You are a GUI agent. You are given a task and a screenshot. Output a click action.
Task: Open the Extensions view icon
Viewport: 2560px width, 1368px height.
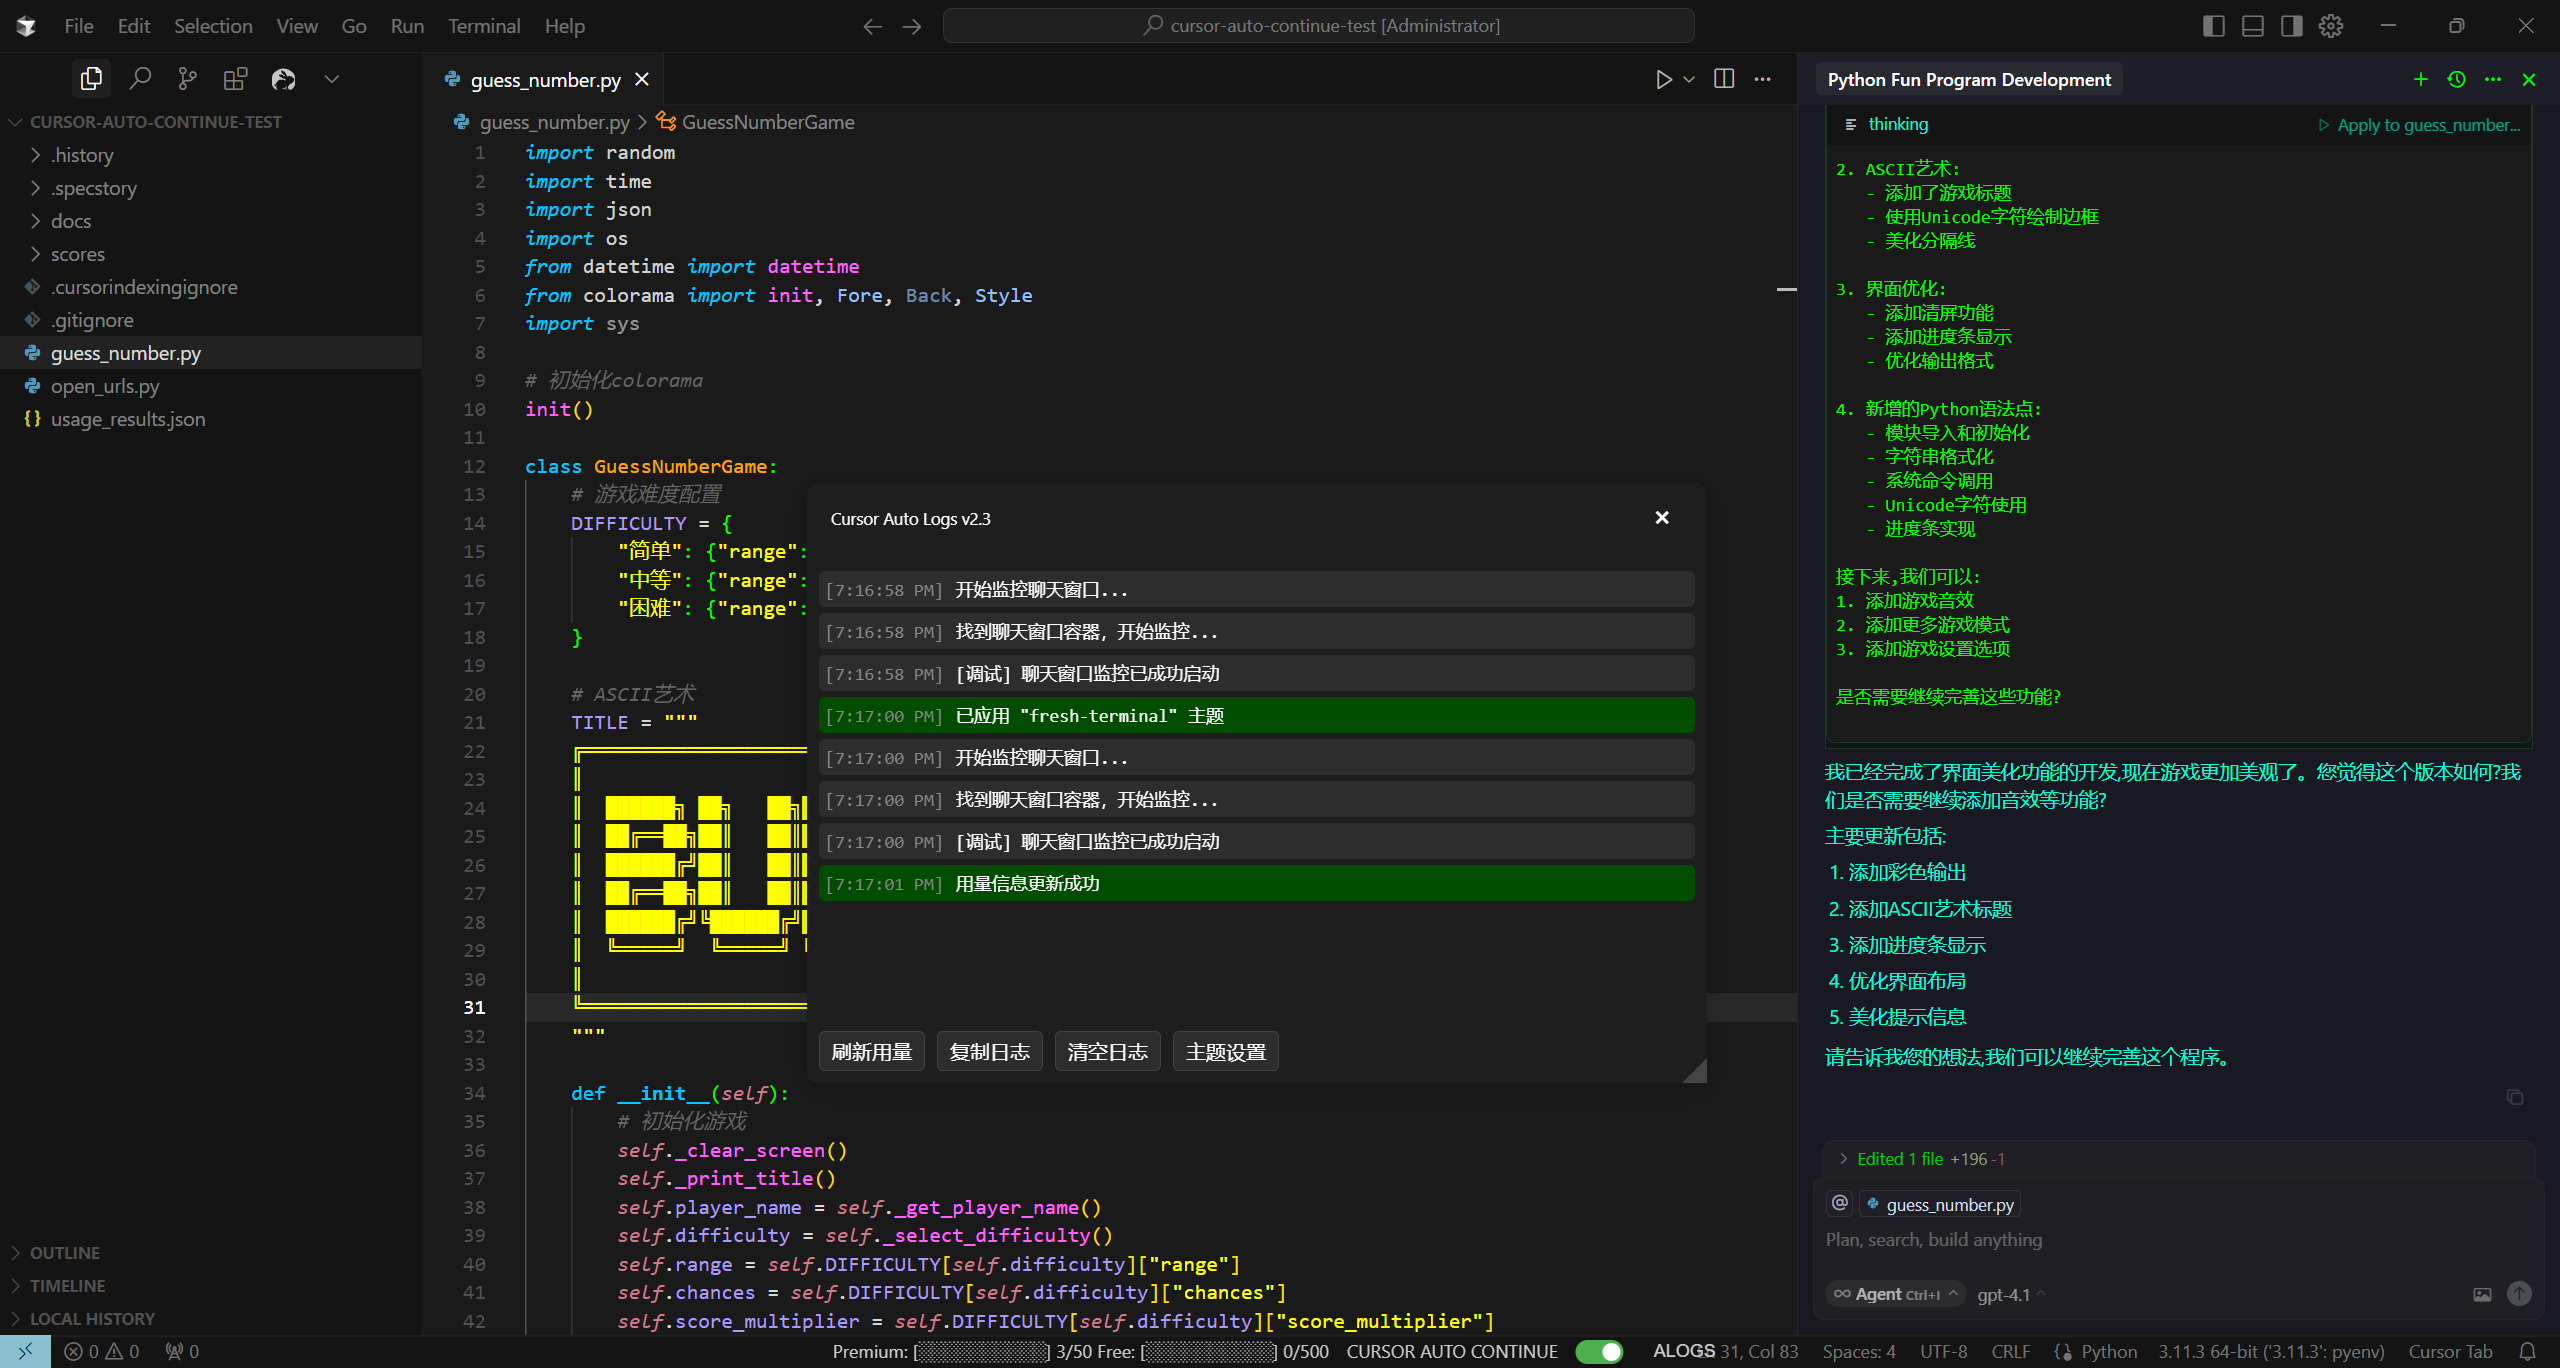coord(235,79)
